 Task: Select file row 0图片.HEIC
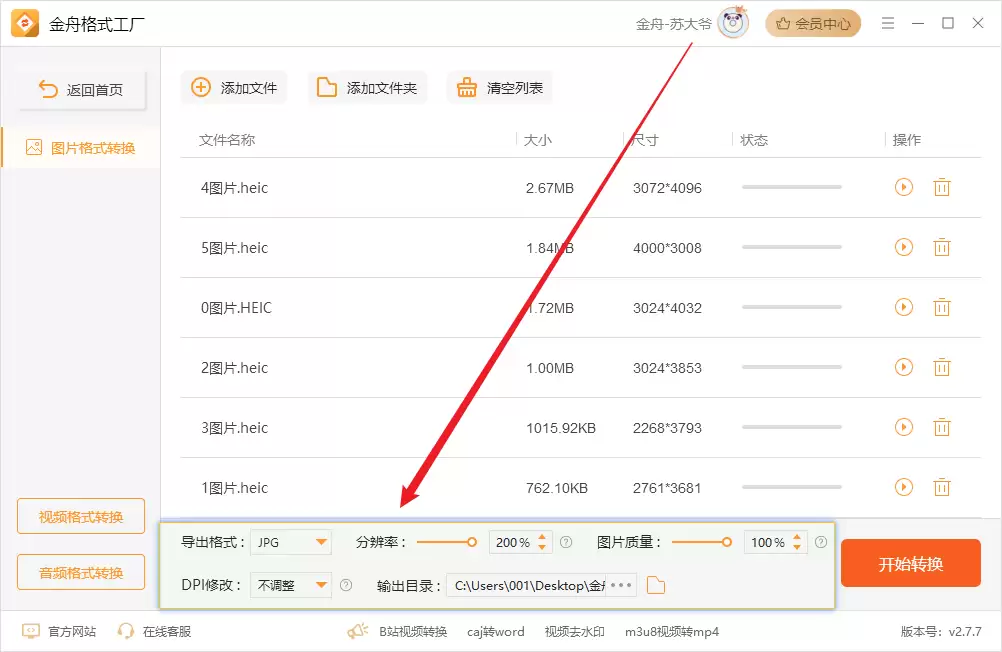pos(580,307)
